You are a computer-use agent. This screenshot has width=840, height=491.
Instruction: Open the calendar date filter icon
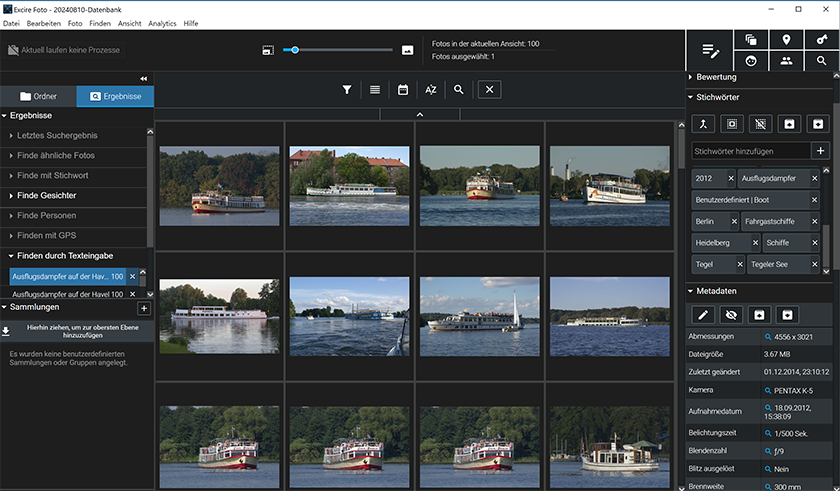(x=403, y=90)
